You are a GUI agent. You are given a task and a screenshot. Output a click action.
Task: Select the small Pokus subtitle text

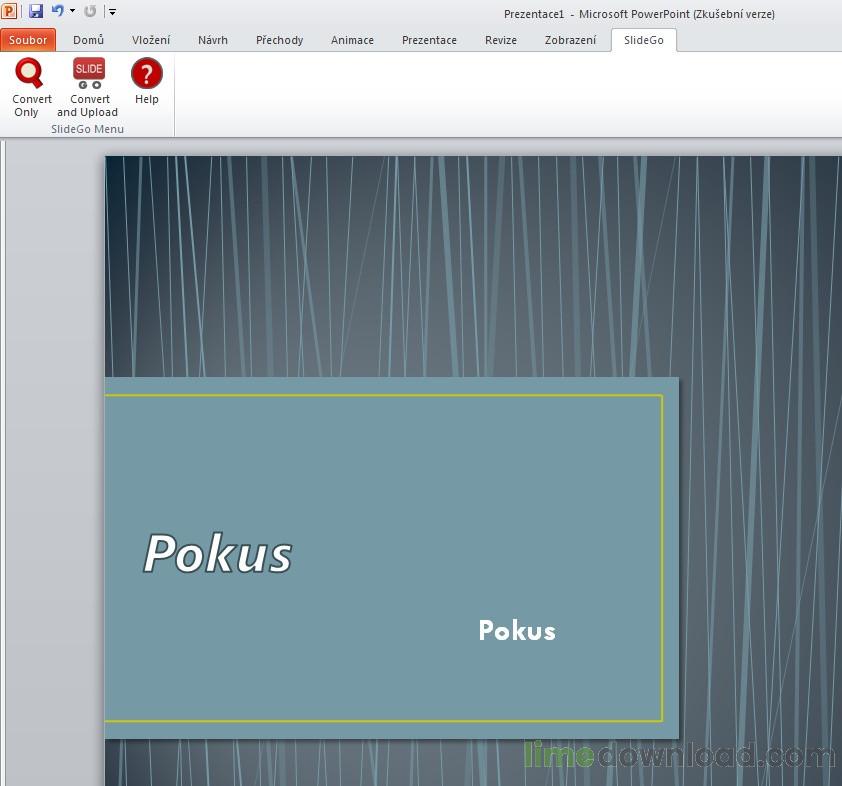pos(517,630)
